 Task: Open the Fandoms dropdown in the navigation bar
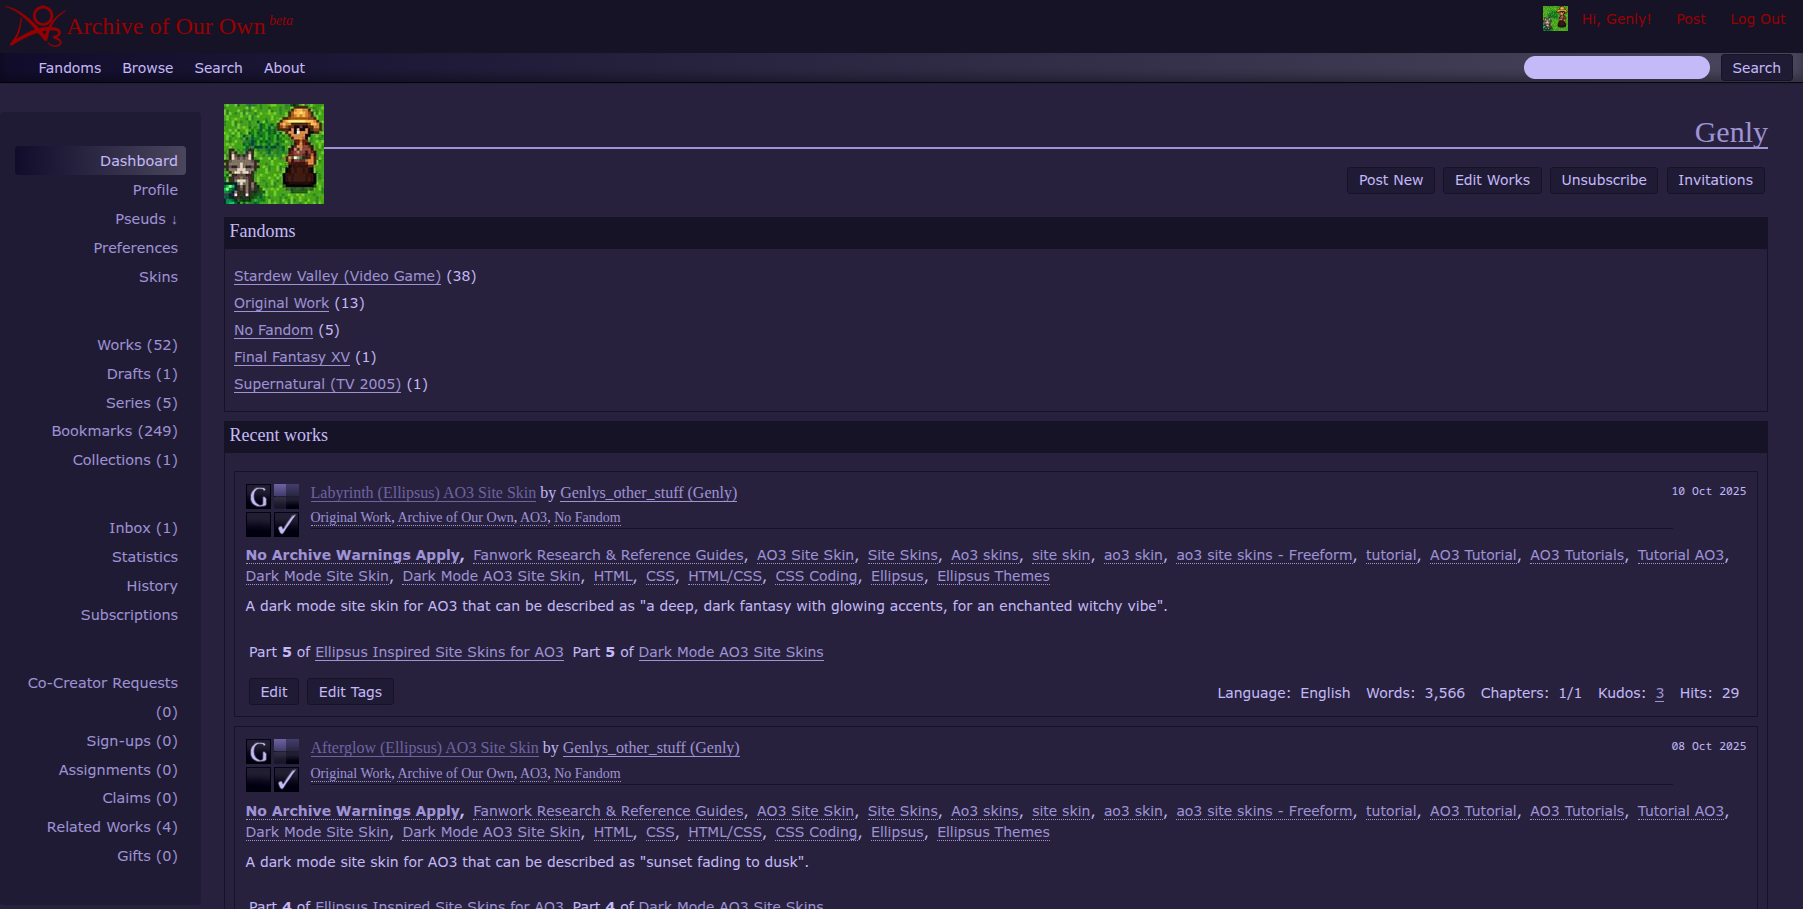point(70,68)
